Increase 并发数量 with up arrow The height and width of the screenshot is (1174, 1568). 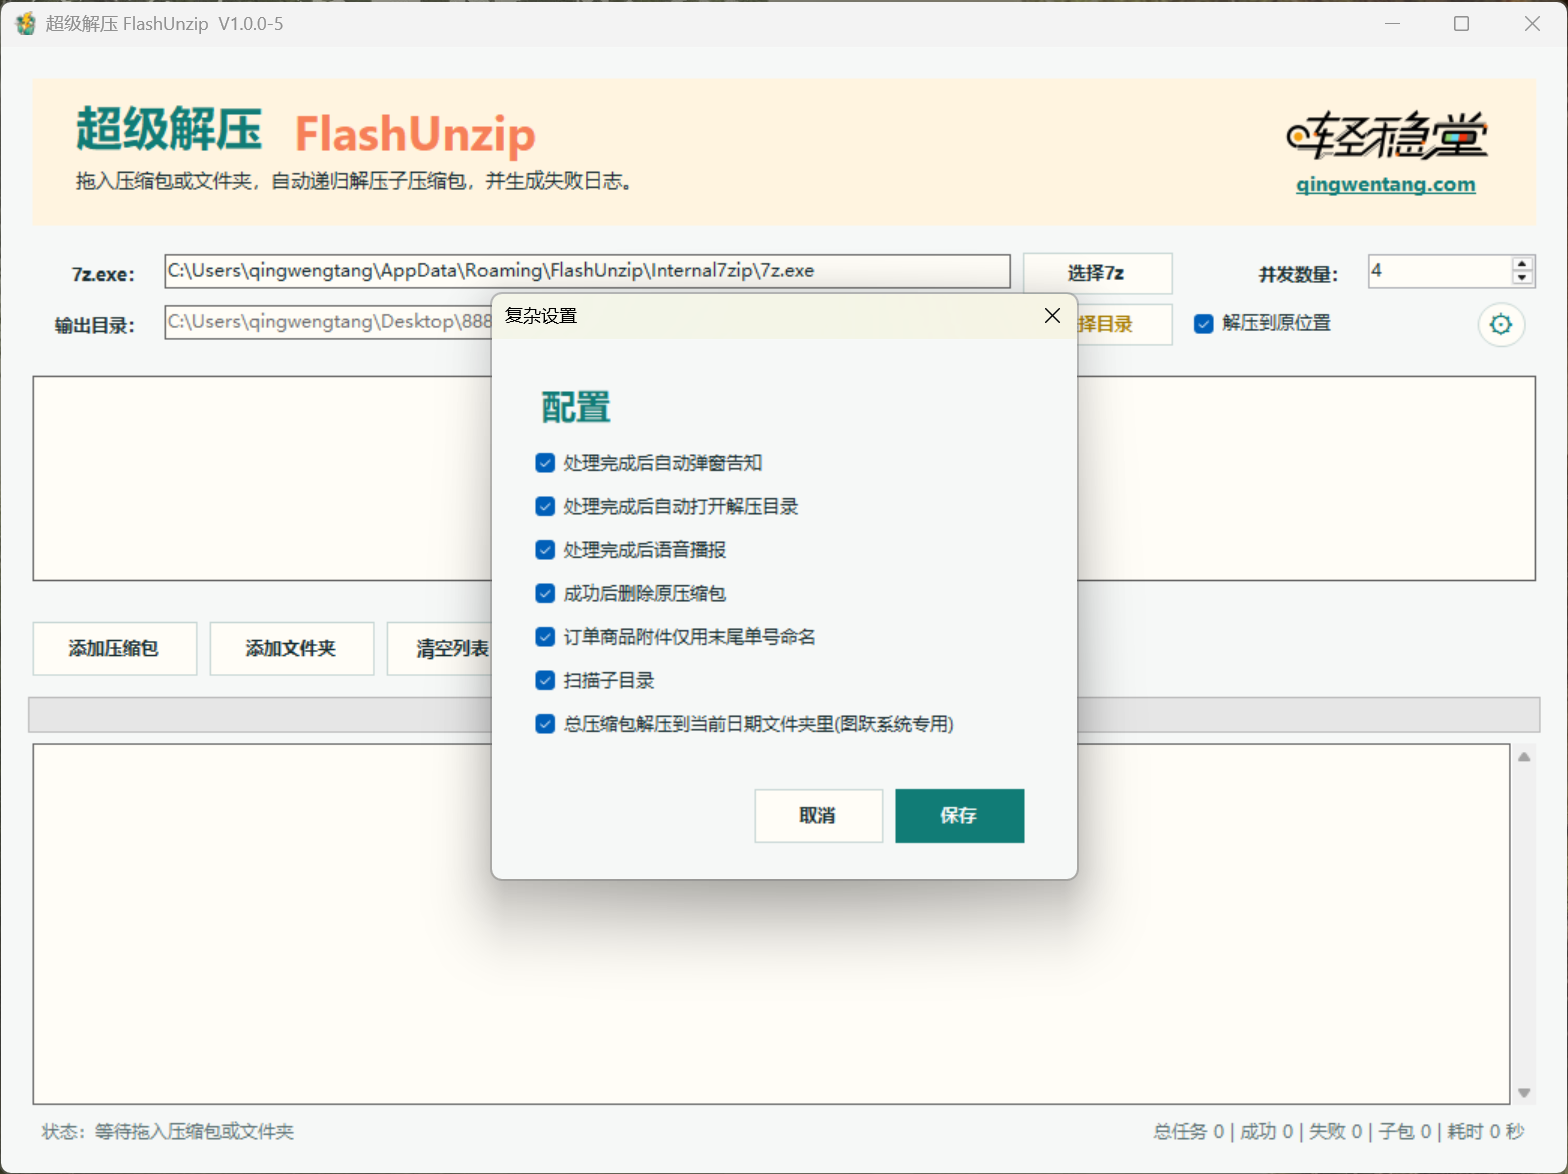click(x=1522, y=264)
